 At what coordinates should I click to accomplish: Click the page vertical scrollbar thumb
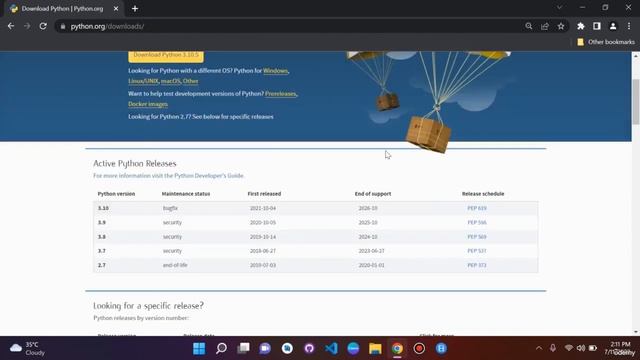(636, 102)
